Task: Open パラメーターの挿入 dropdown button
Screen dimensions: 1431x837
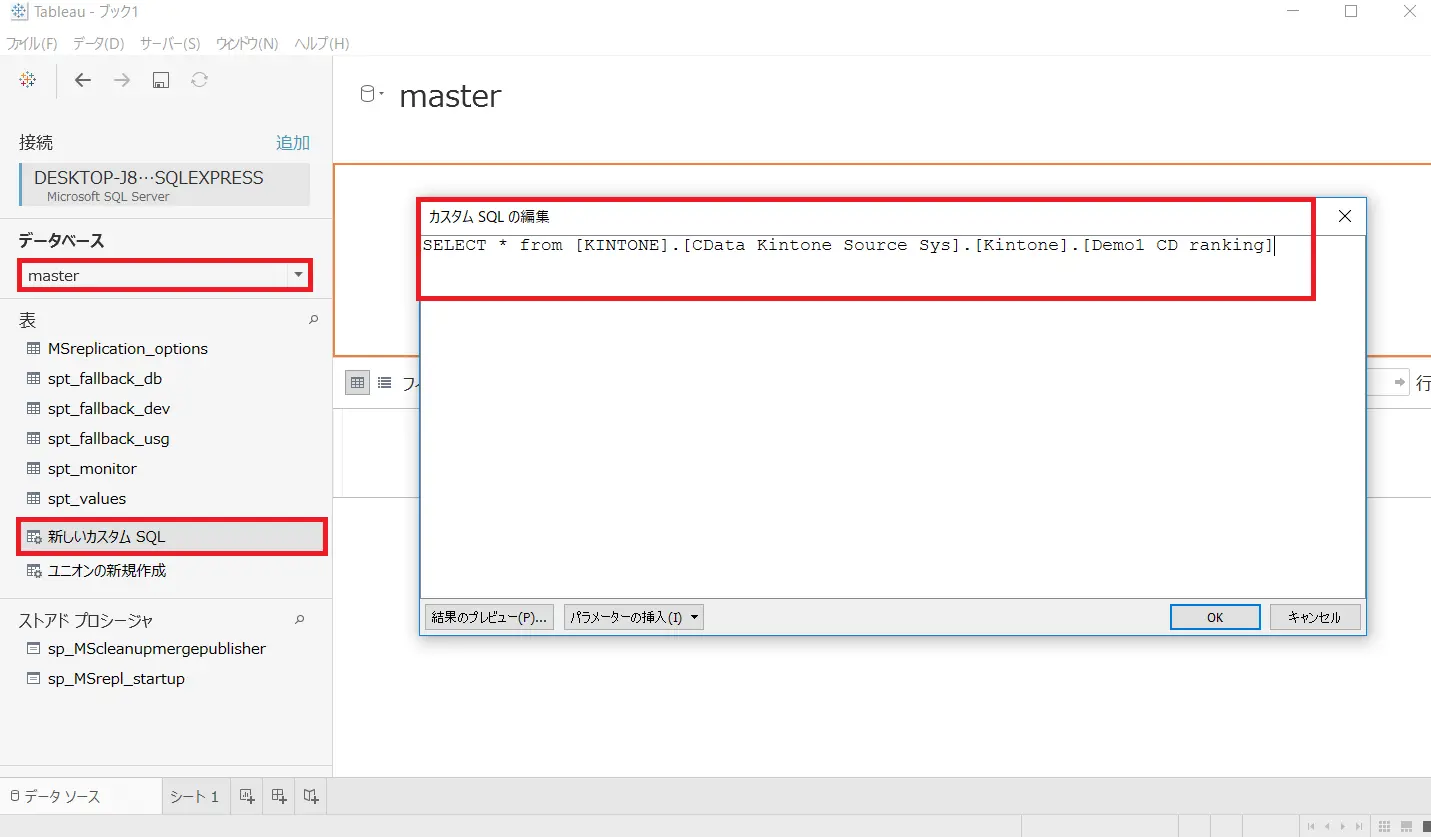Action: click(x=634, y=617)
